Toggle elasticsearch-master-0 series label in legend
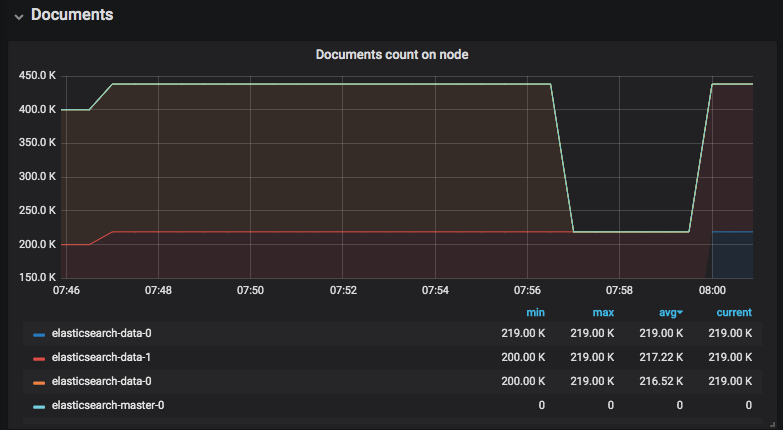Viewport: 783px width, 430px height. click(106, 405)
